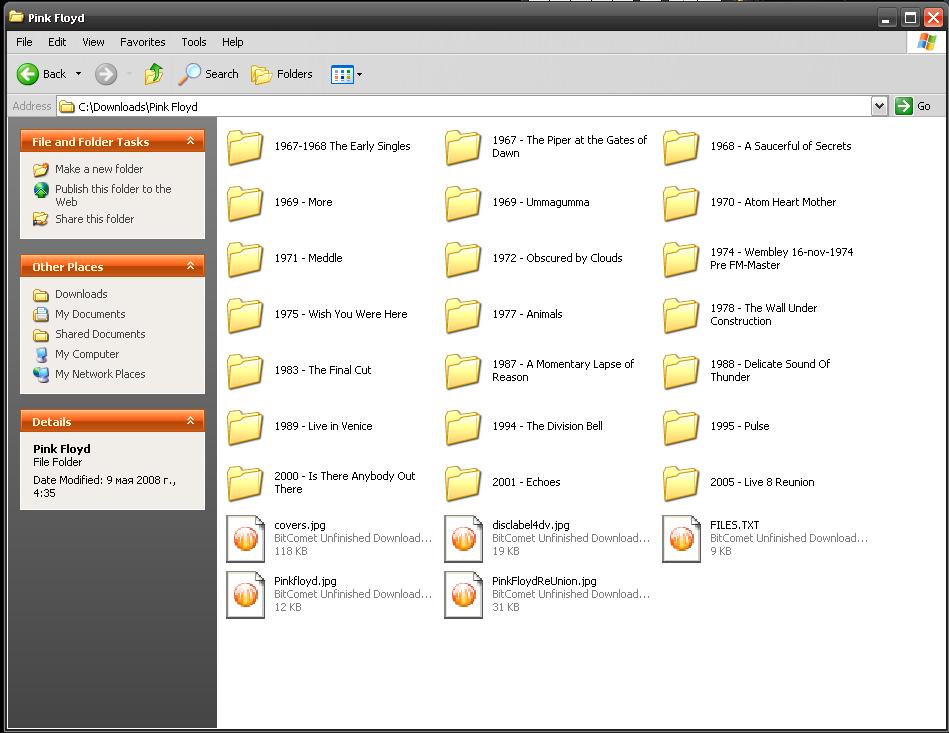This screenshot has height=733, width=949.
Task: Click the Up folder toolbar icon
Action: click(x=153, y=74)
